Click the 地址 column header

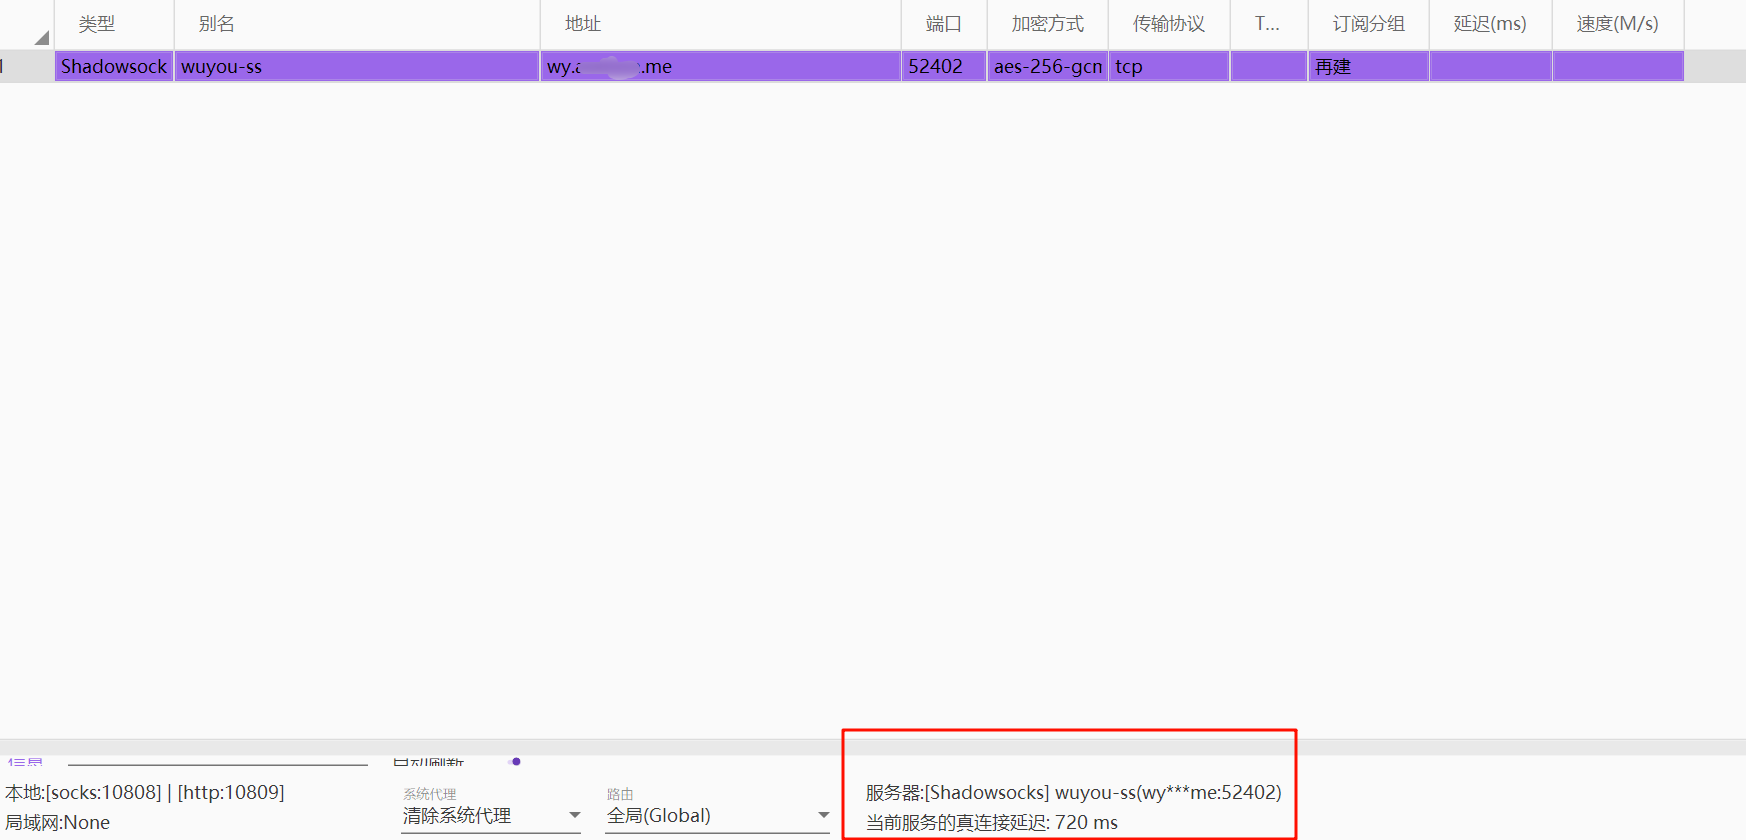pos(583,24)
